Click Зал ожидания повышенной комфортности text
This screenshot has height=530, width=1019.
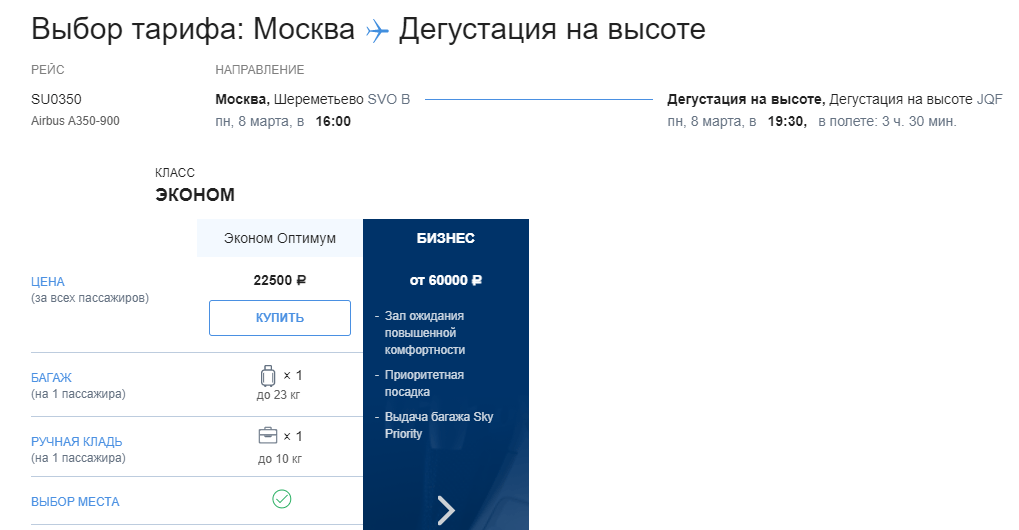424,333
